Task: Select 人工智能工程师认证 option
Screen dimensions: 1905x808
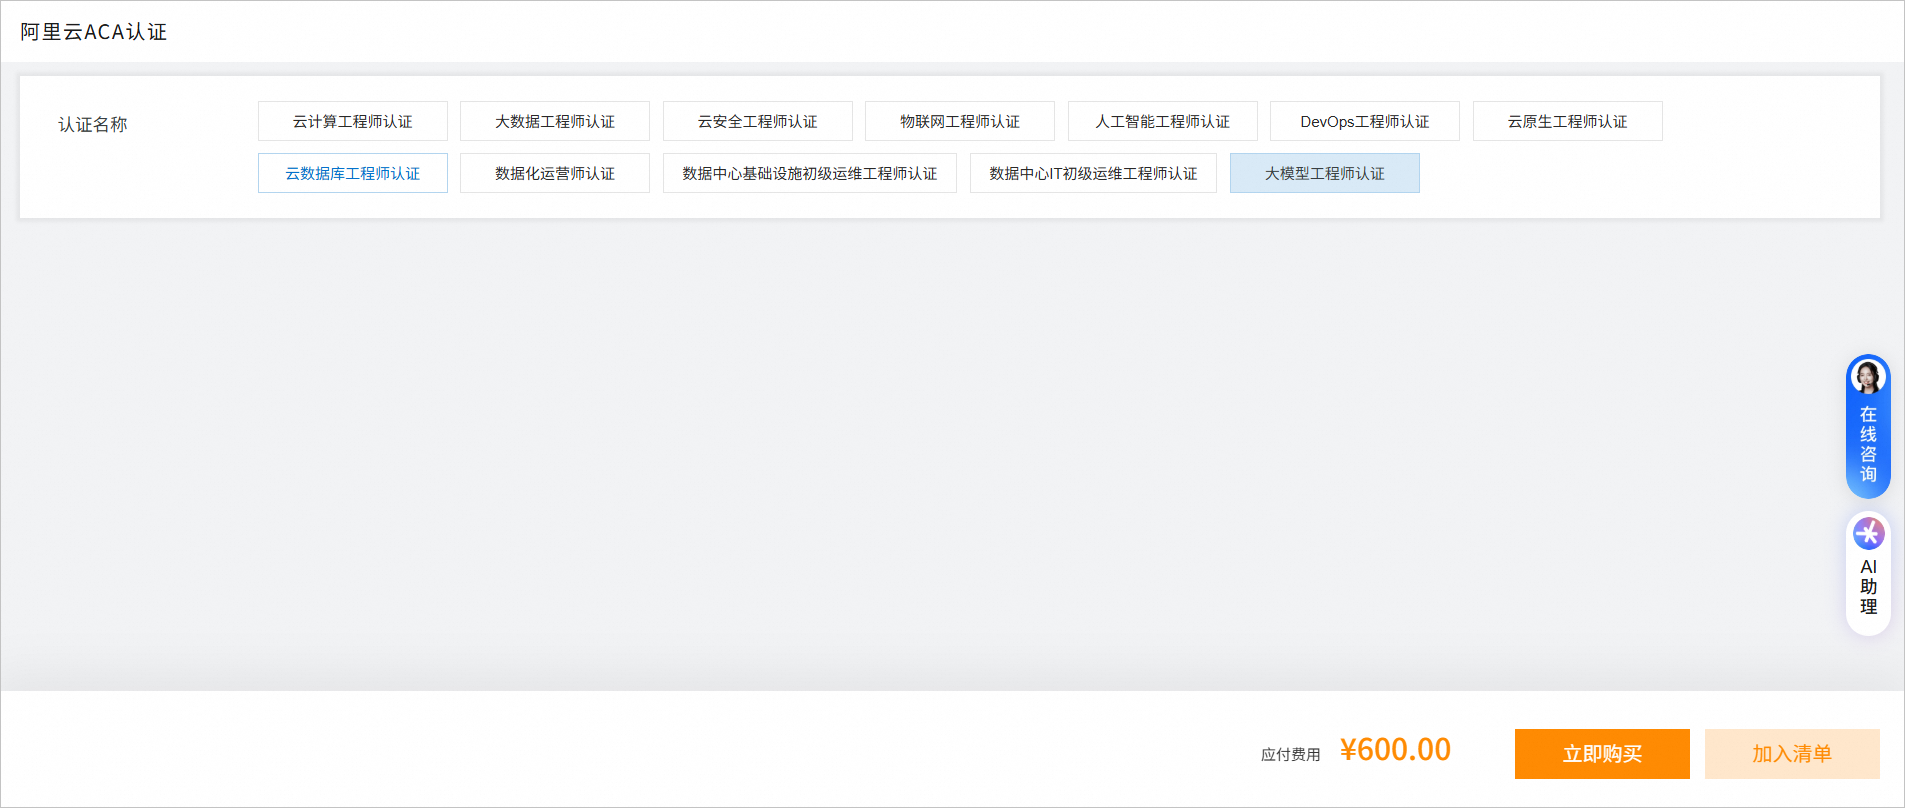Action: (1162, 121)
